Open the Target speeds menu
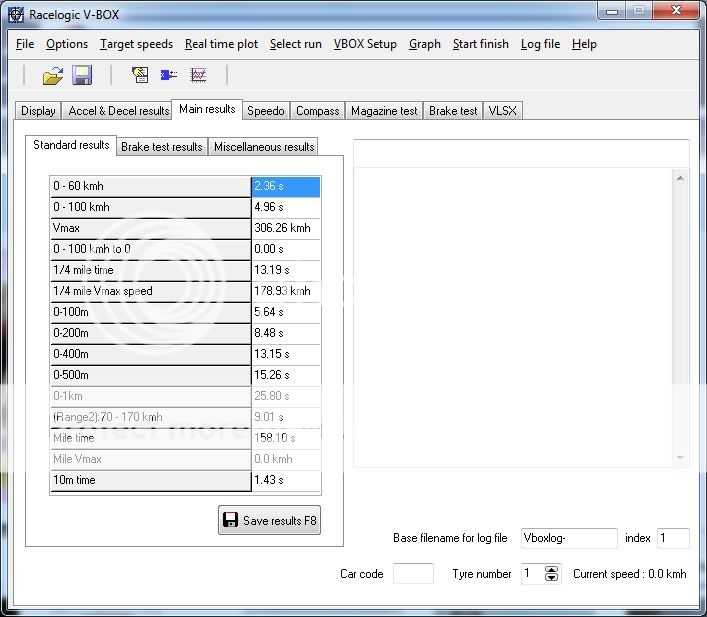The width and height of the screenshot is (707, 617). (x=136, y=44)
